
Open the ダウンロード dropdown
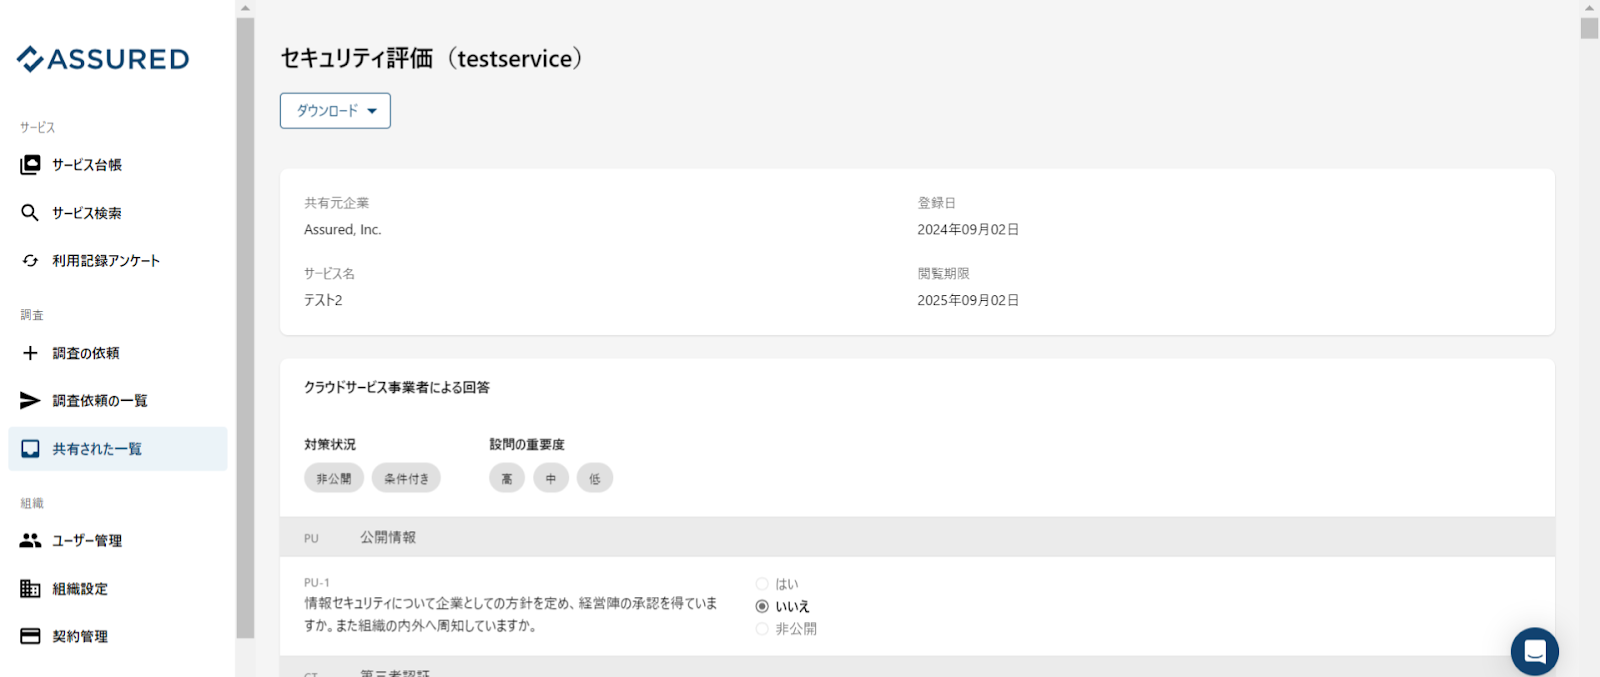335,111
